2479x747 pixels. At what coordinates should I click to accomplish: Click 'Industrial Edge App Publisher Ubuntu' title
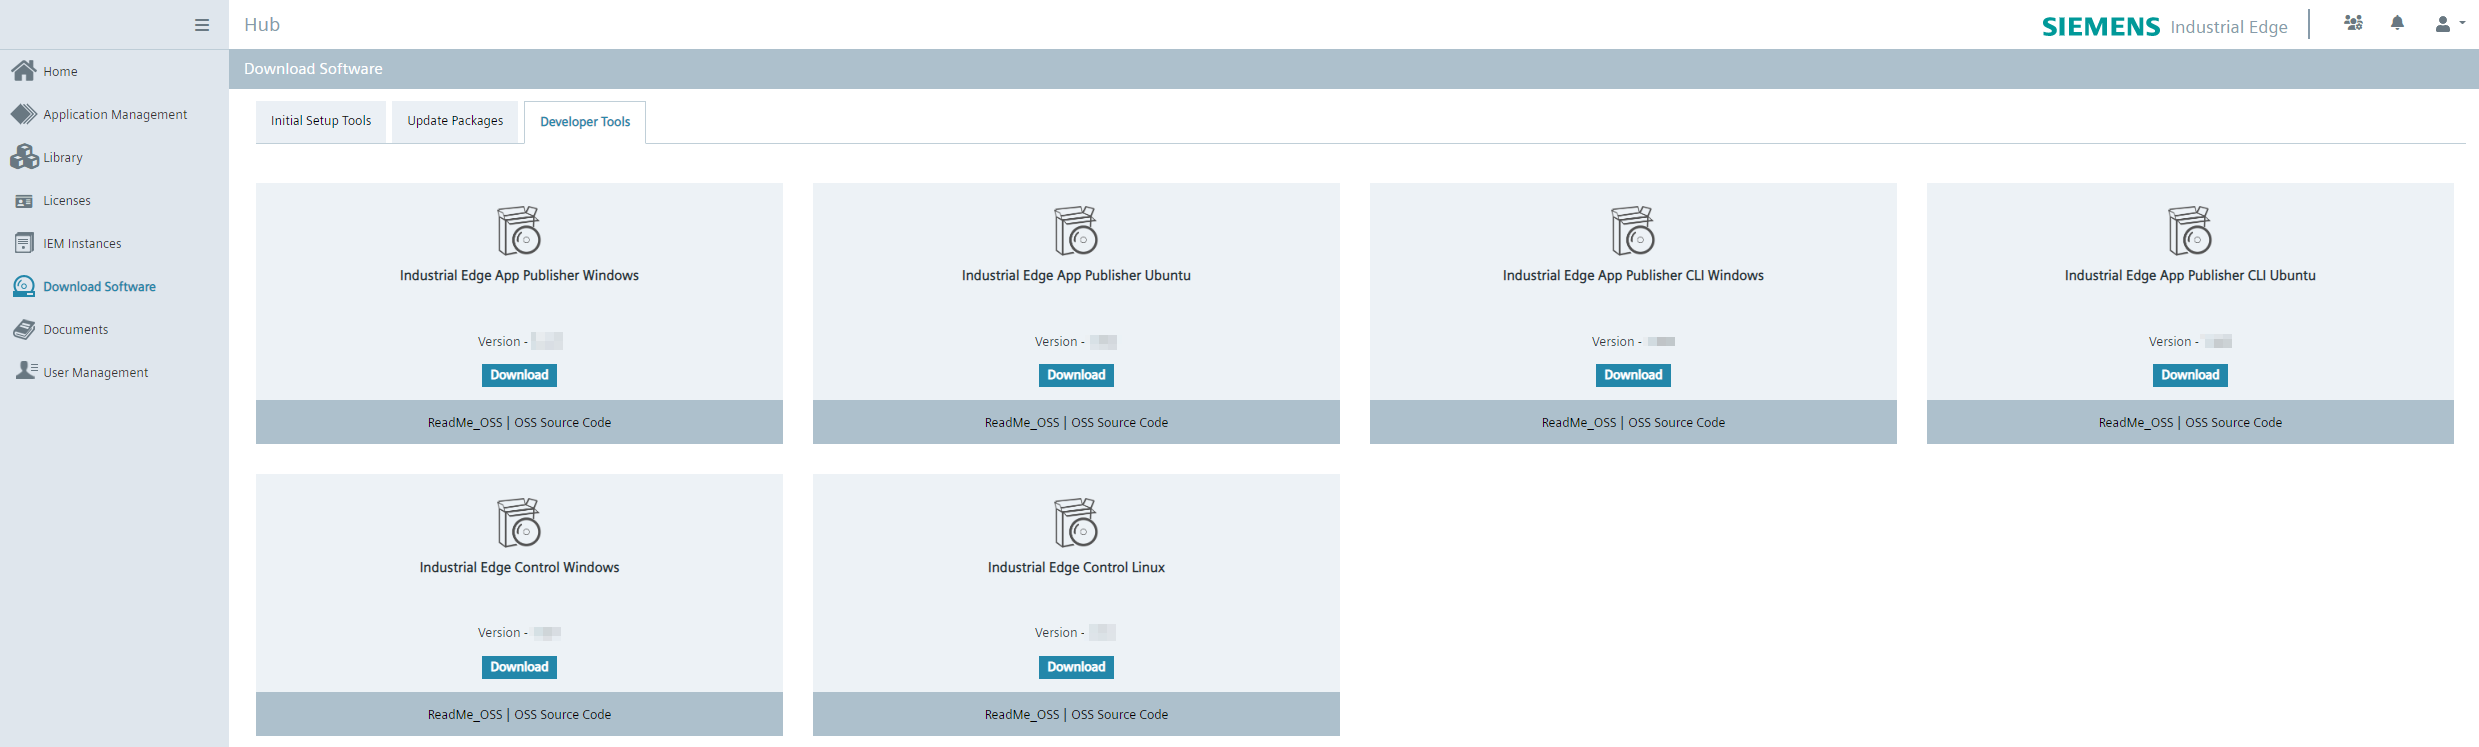tap(1076, 276)
